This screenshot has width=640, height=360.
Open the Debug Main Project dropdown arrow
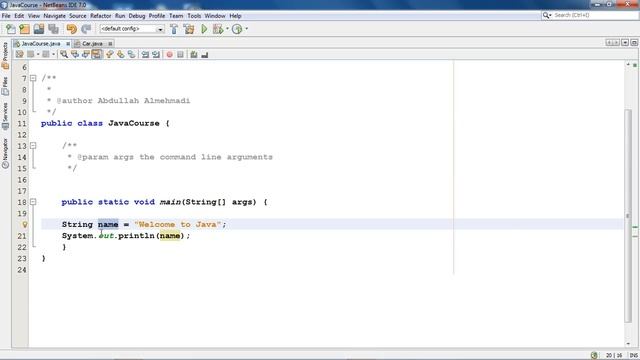(x=227, y=29)
